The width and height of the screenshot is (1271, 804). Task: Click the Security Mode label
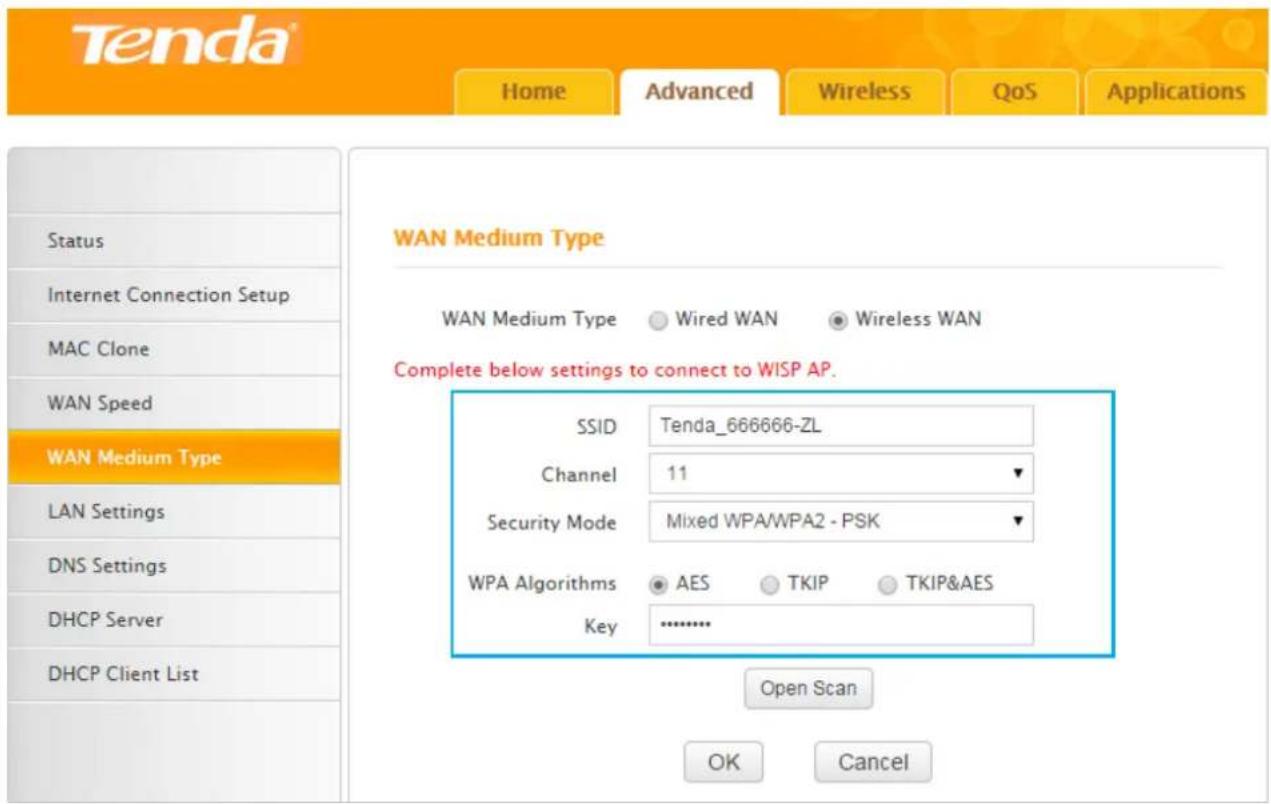point(552,522)
